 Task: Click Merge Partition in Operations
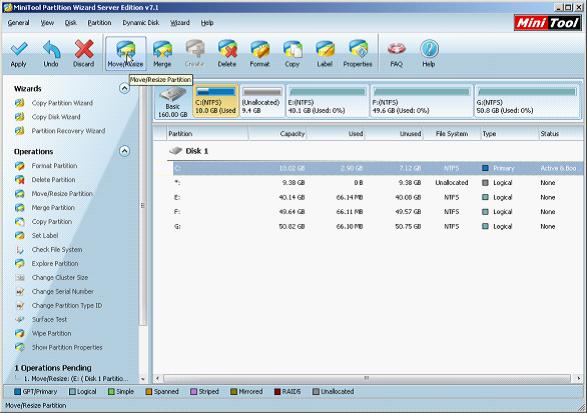[x=53, y=207]
